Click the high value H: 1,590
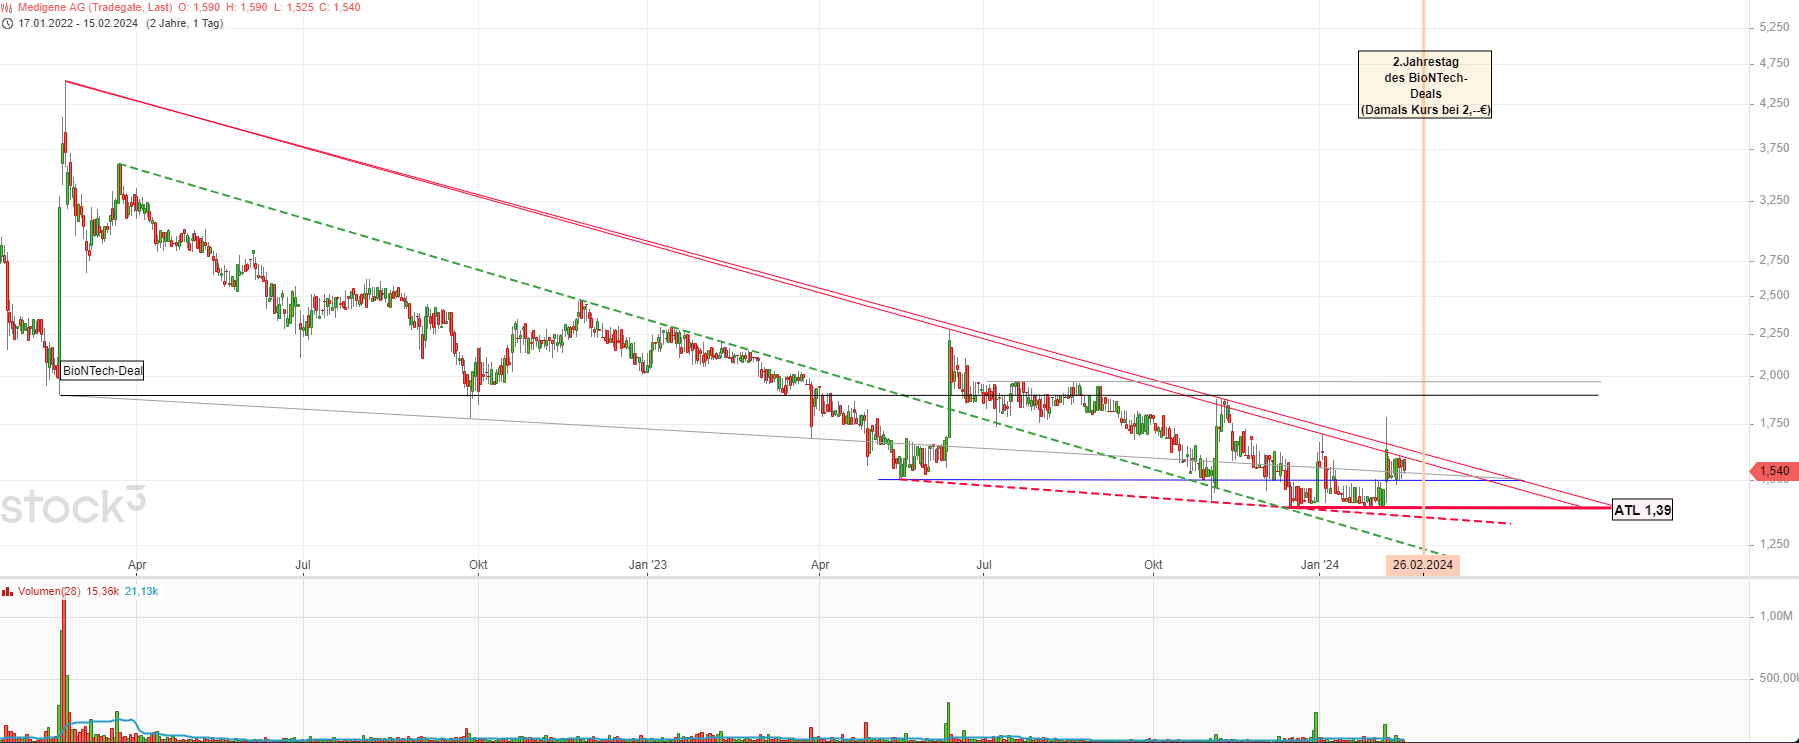This screenshot has height=743, width=1799. [247, 7]
